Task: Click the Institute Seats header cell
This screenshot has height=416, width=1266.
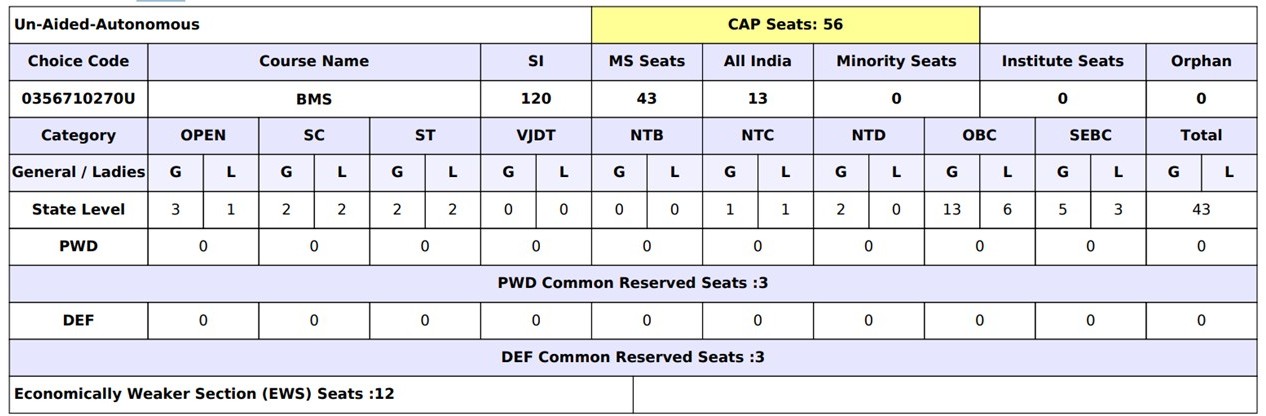Action: coord(1062,61)
